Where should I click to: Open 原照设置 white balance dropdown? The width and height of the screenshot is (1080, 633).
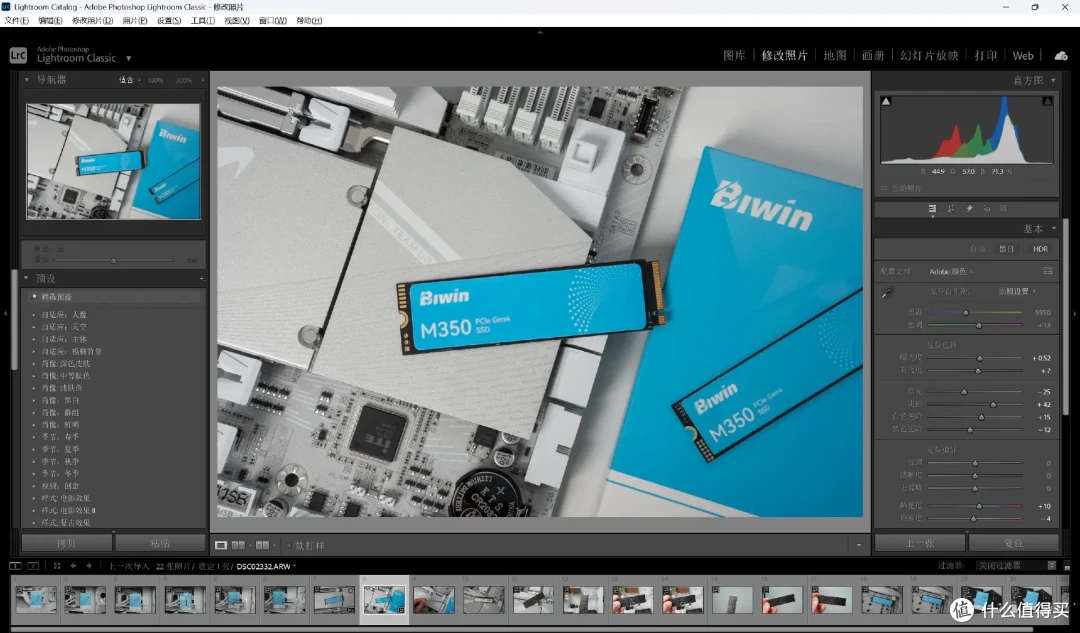(x=1017, y=291)
